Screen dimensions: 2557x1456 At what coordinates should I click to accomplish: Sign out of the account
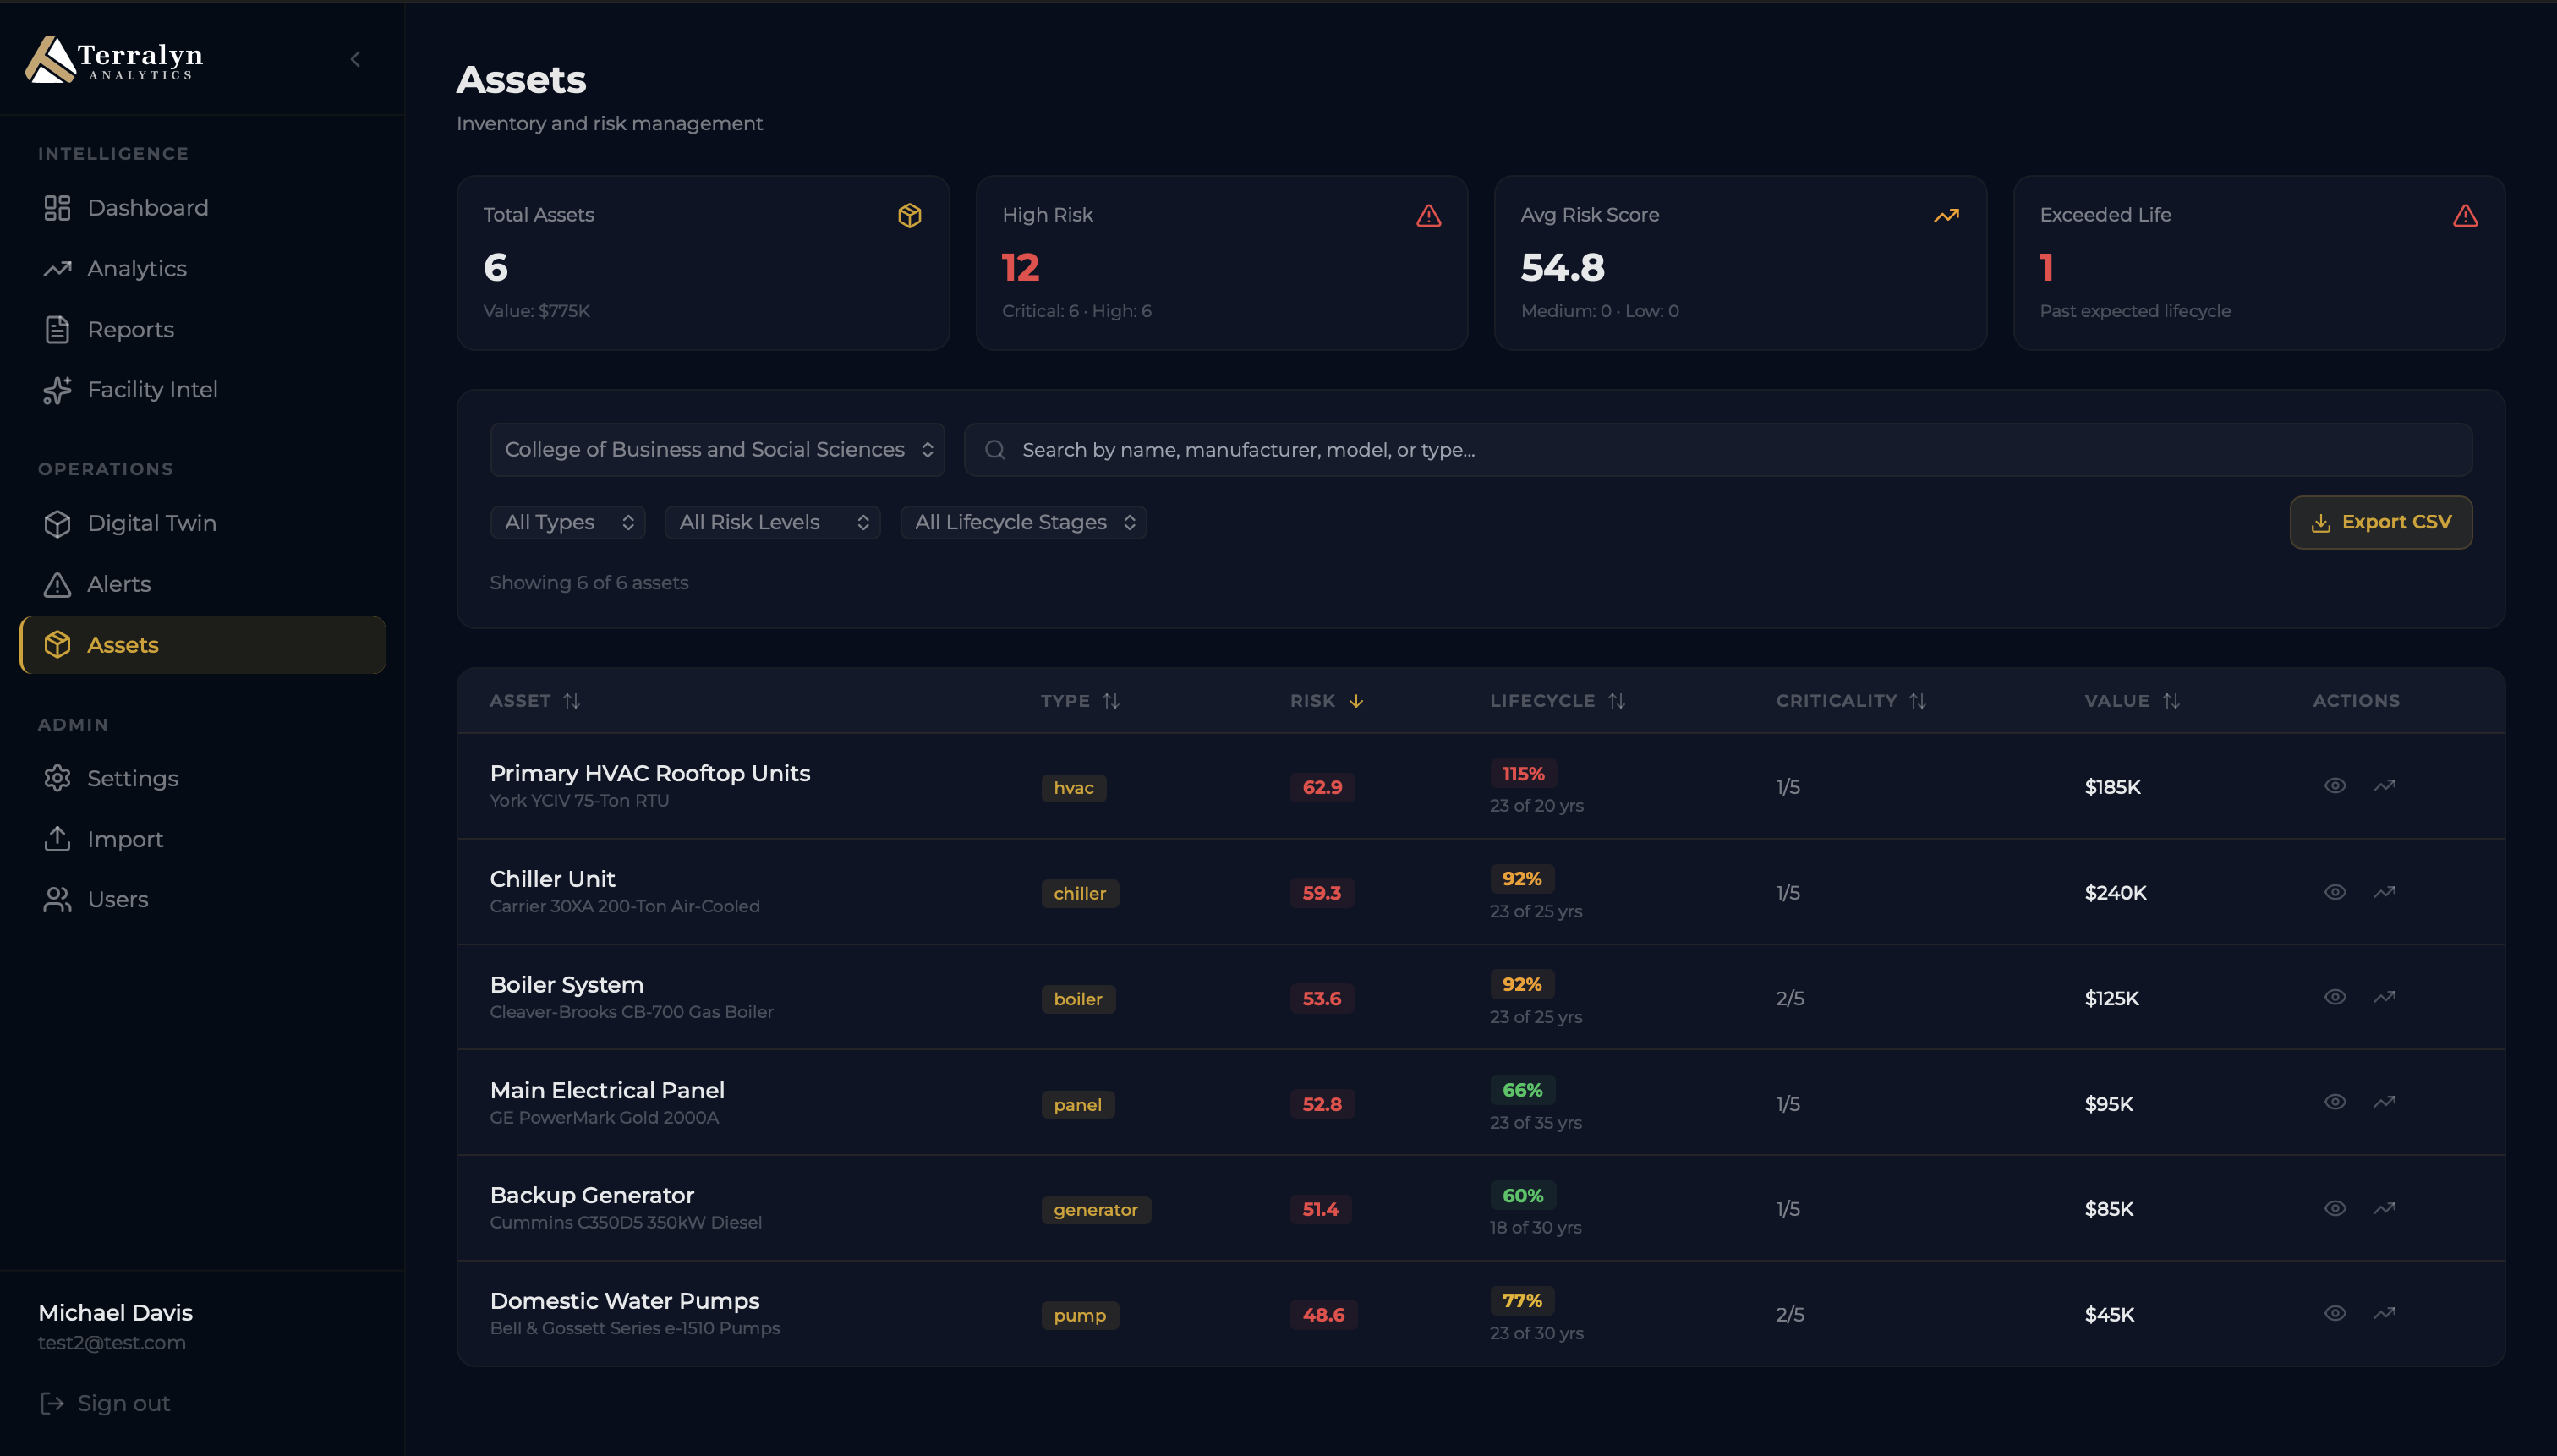coord(105,1404)
